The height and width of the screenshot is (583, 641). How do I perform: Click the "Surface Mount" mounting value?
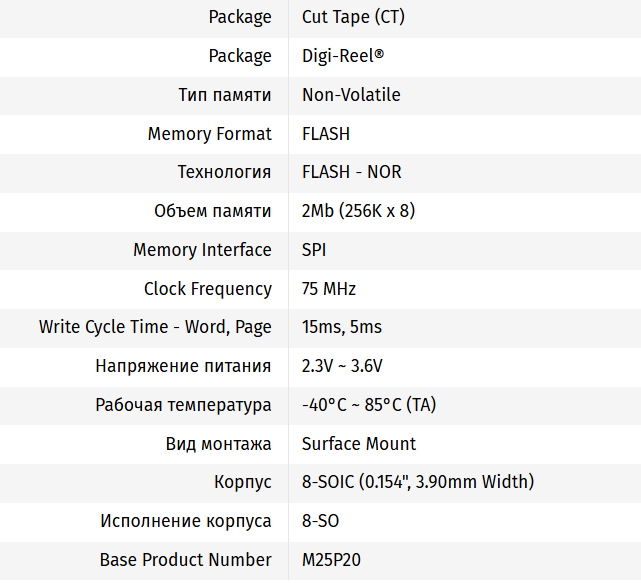[x=359, y=444]
